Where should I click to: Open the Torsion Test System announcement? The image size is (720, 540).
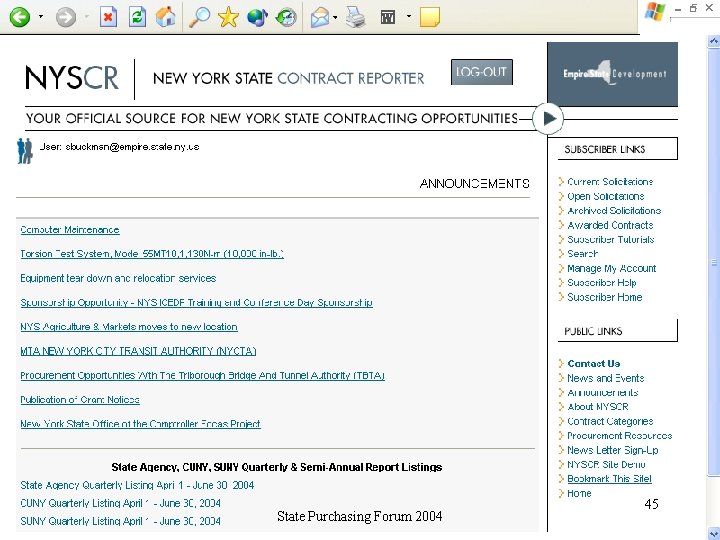[152, 254]
